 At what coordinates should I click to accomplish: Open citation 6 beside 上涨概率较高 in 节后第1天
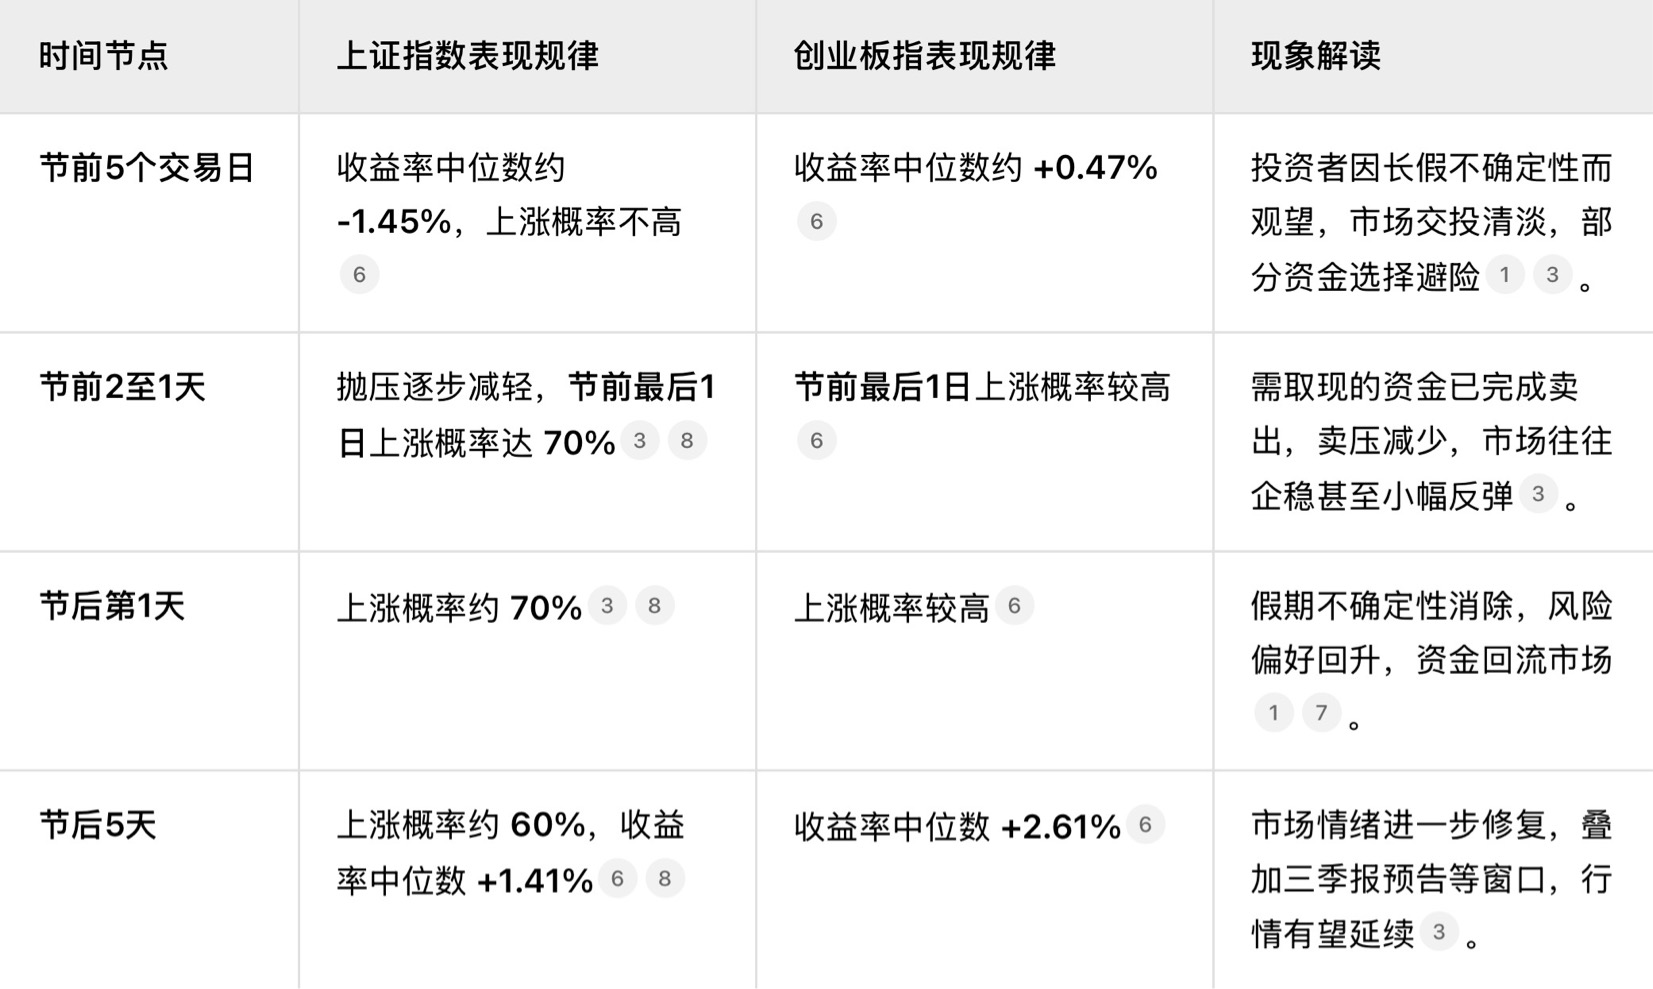1013,605
